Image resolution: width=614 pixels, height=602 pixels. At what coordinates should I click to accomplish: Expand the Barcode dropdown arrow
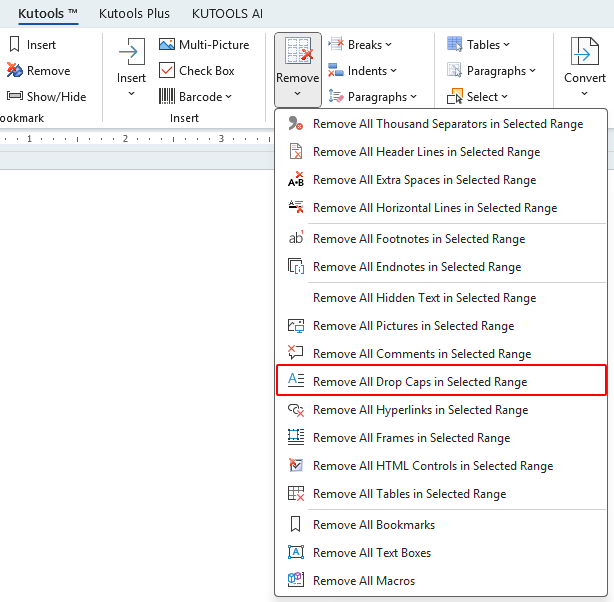229,97
